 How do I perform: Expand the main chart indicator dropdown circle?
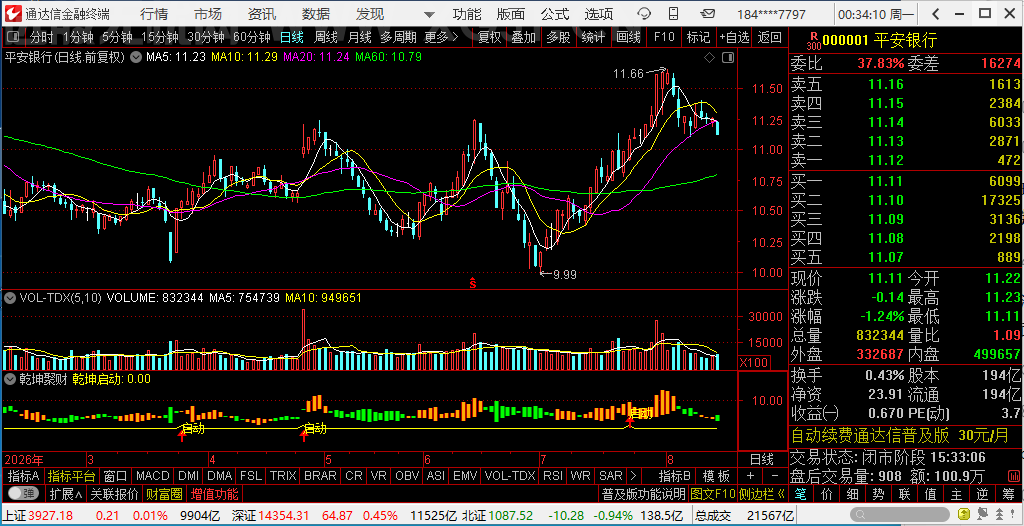coord(136,57)
